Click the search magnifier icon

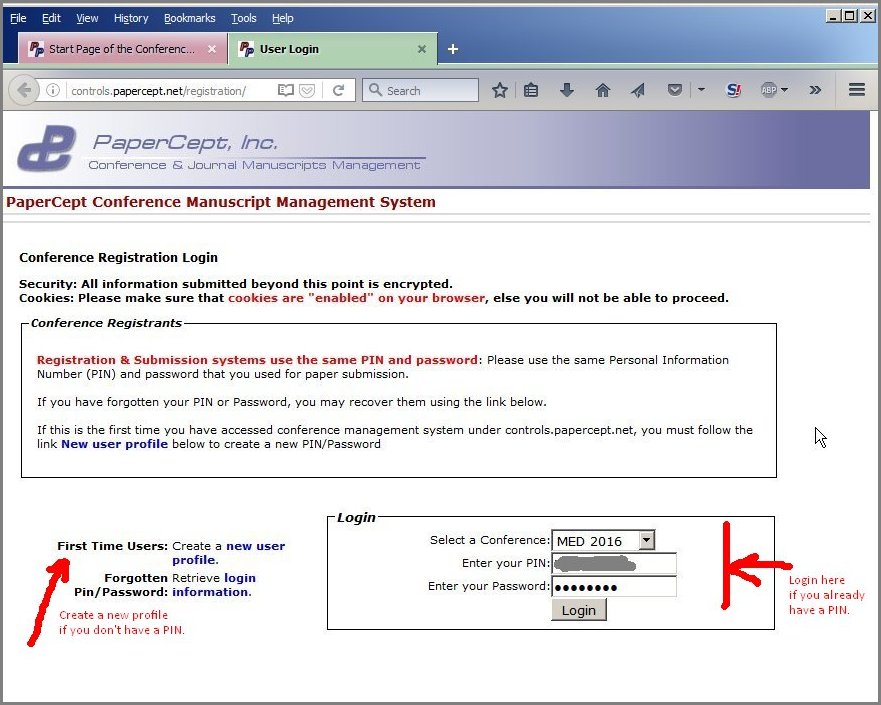(375, 90)
